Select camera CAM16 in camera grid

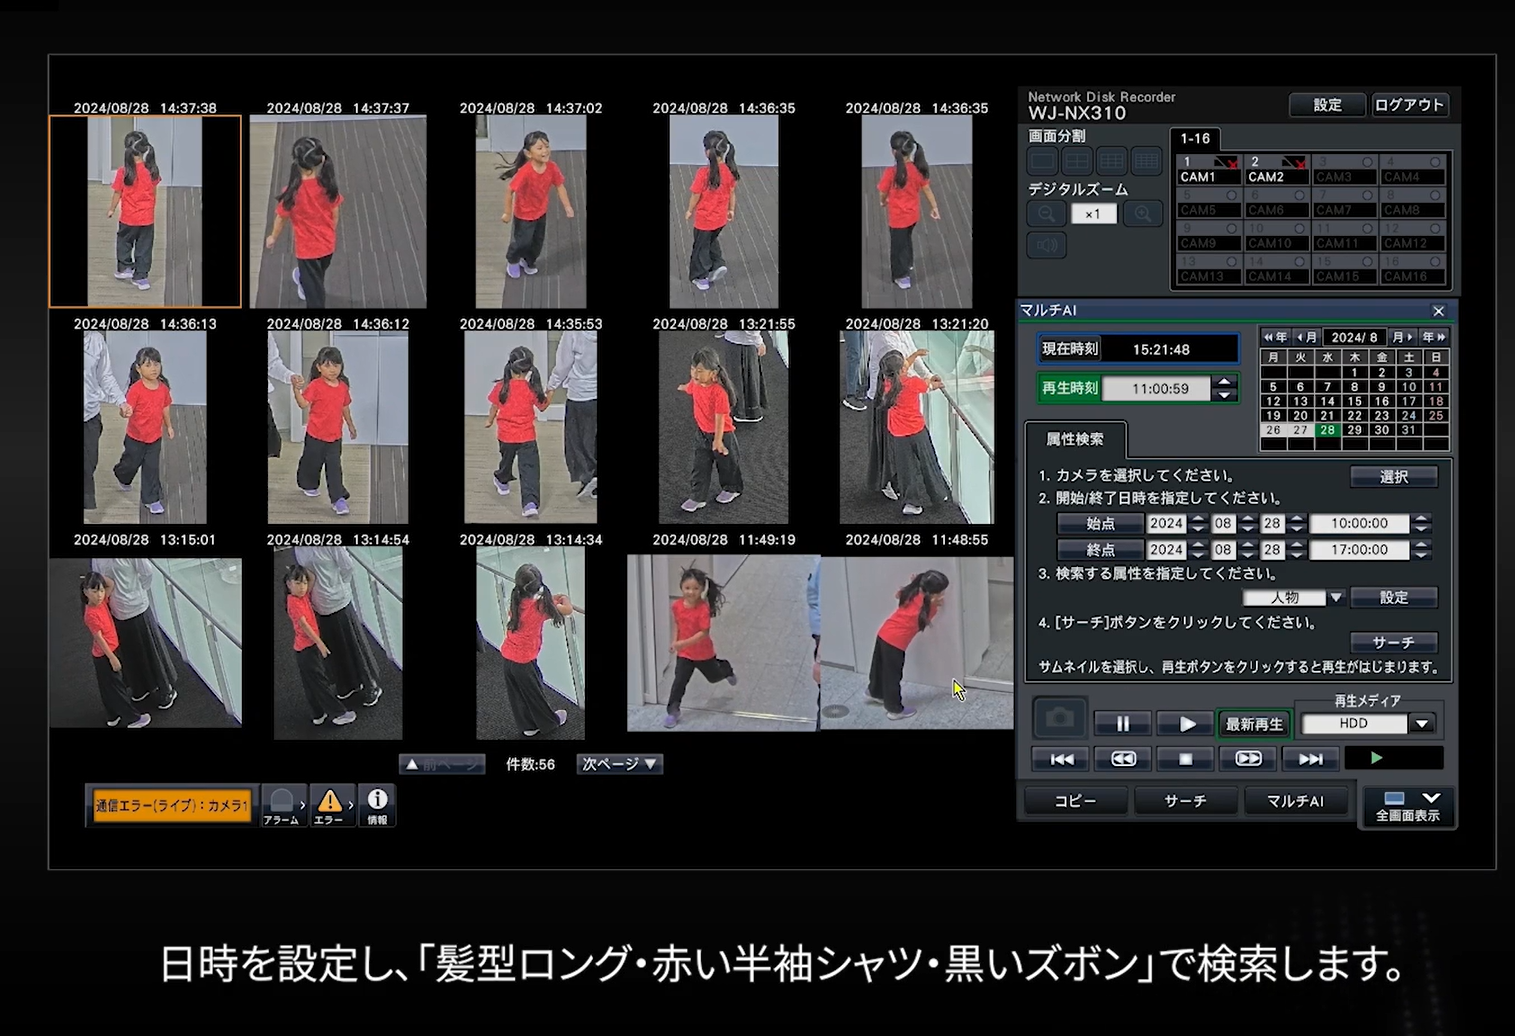(x=1413, y=269)
